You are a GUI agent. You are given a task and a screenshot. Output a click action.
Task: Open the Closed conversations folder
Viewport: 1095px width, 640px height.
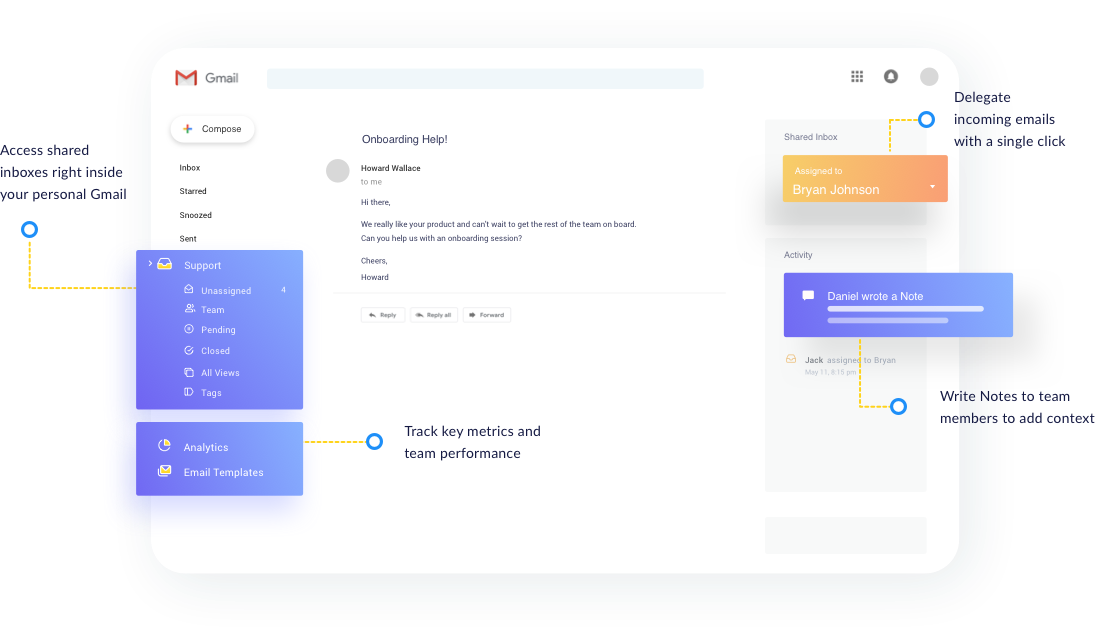[215, 351]
